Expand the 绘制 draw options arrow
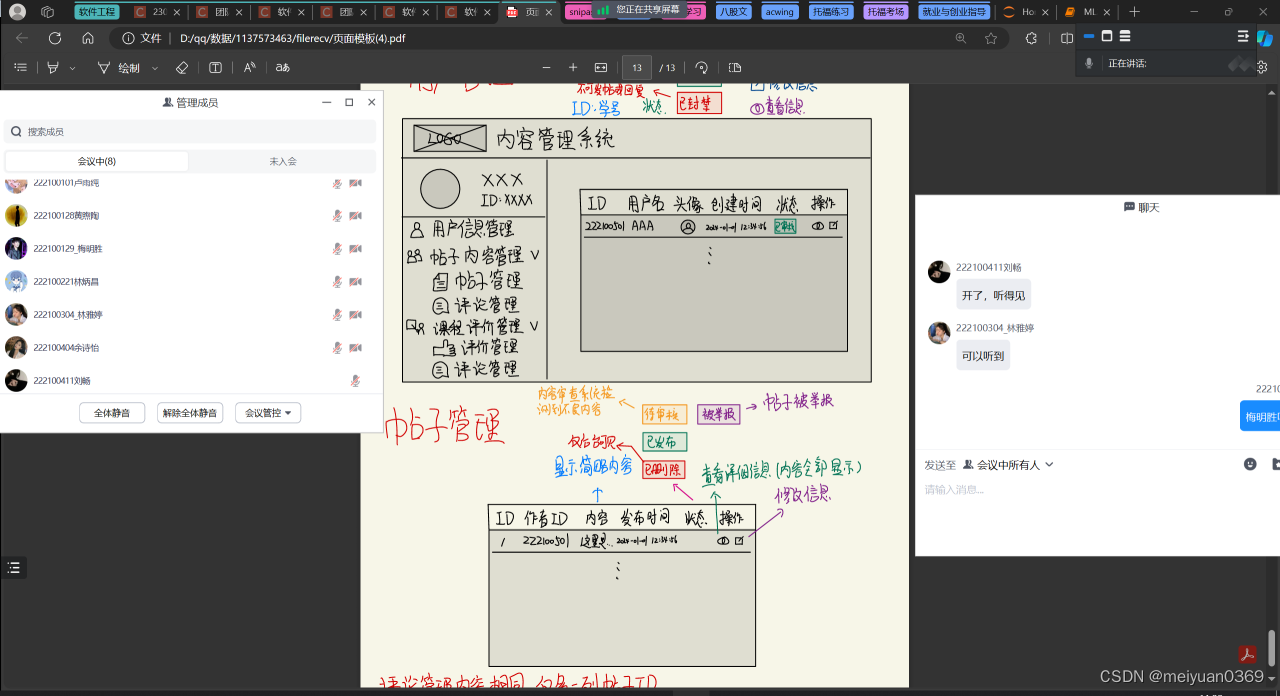The height and width of the screenshot is (696, 1280). (154, 68)
